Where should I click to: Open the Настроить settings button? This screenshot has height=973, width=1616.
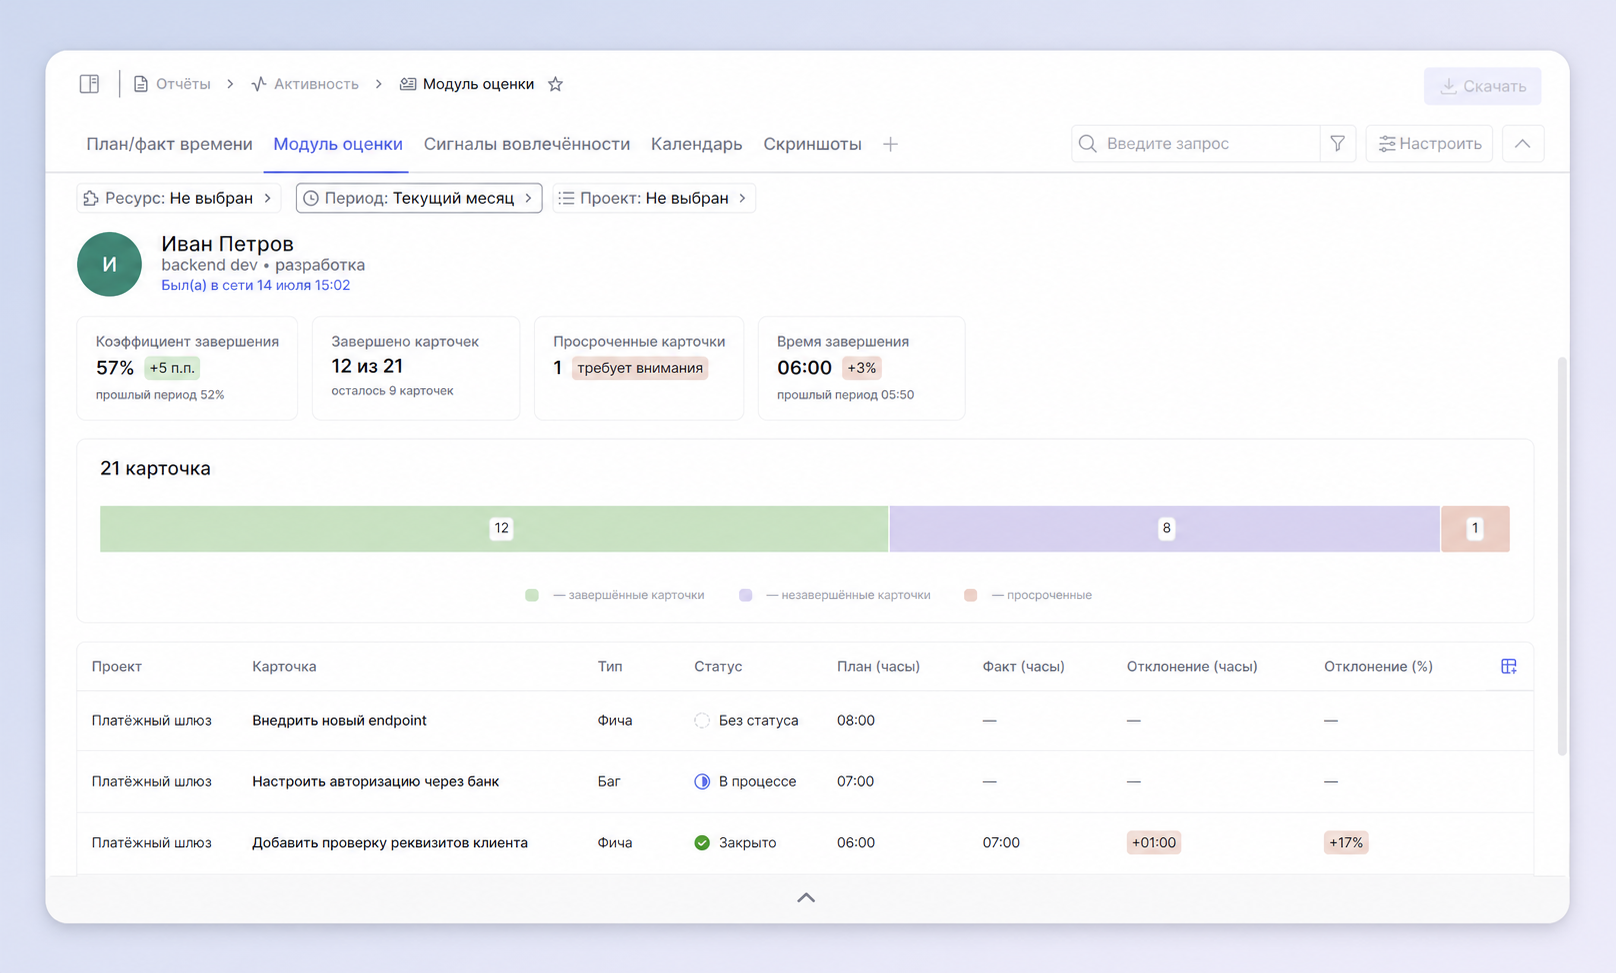pyautogui.click(x=1430, y=144)
